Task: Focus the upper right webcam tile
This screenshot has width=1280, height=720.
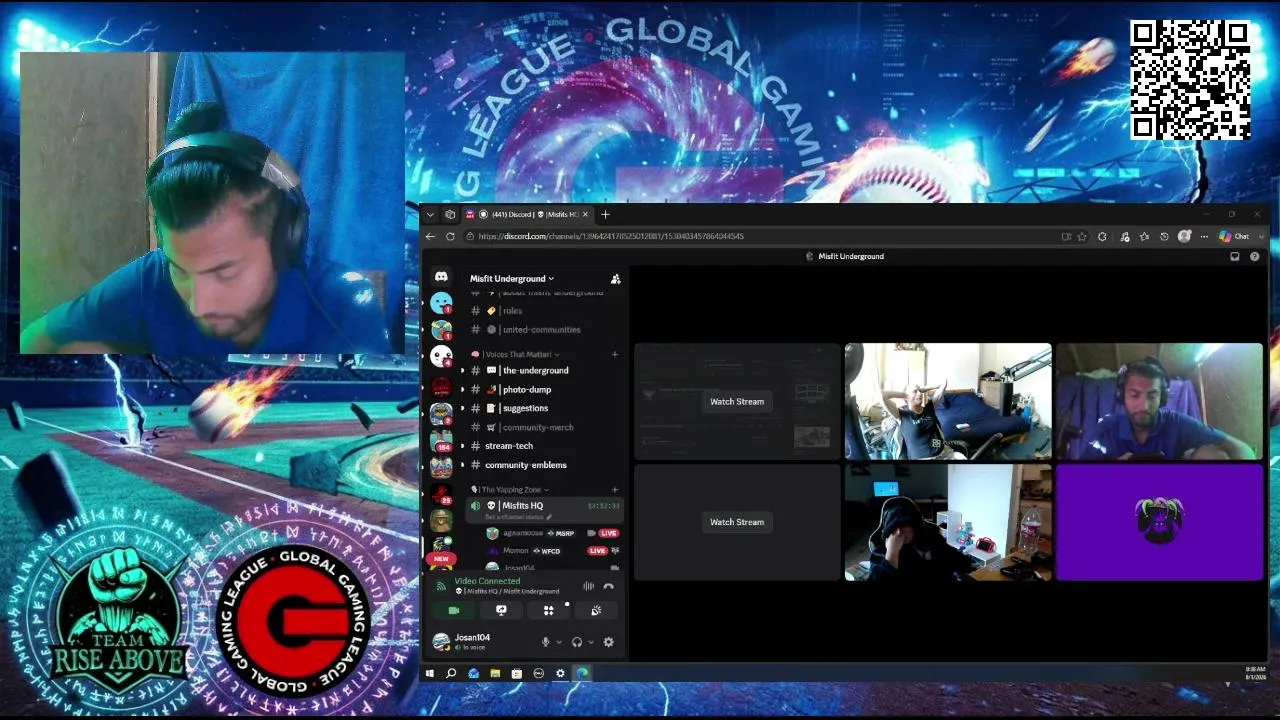Action: (1160, 402)
